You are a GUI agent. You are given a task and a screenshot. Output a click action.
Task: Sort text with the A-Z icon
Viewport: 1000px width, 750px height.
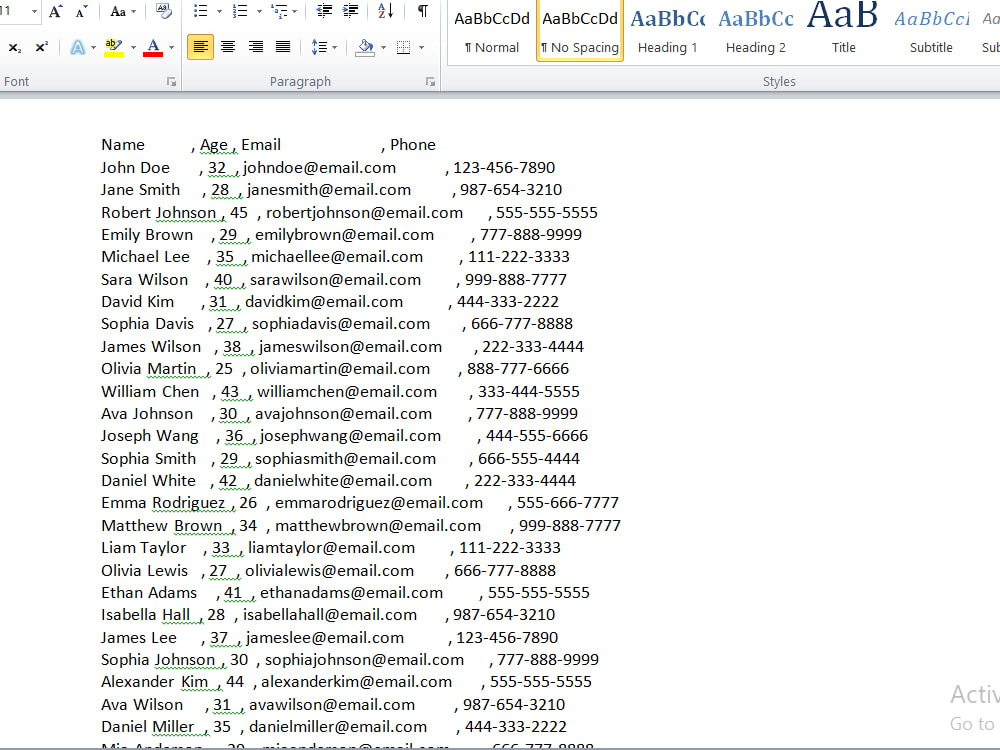[x=385, y=11]
